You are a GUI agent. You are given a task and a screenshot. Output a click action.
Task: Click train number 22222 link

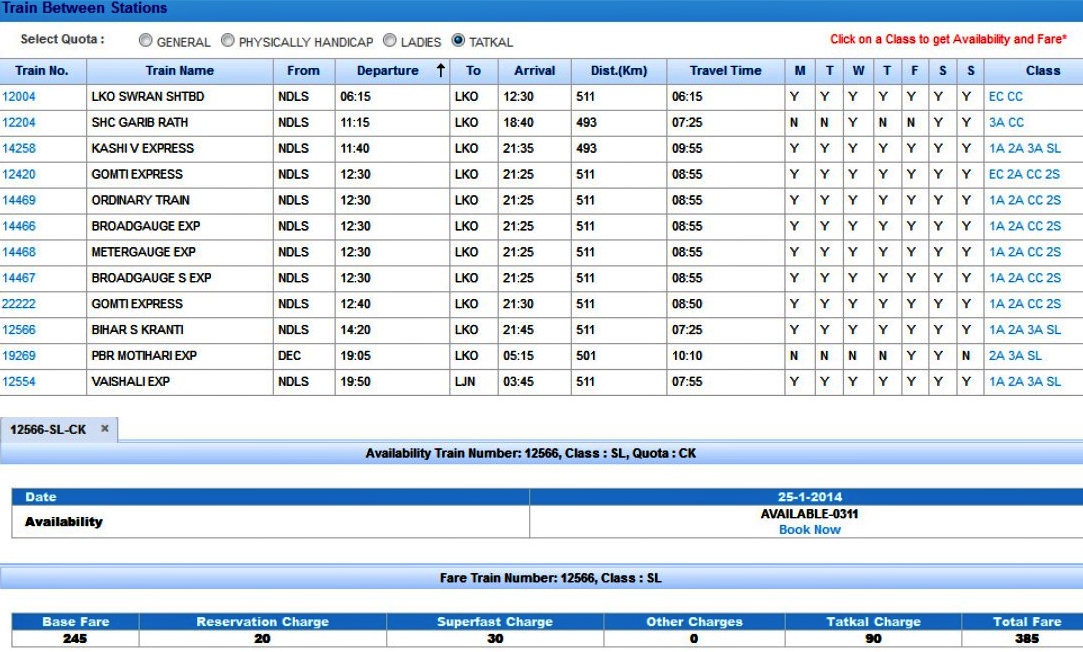coord(19,304)
